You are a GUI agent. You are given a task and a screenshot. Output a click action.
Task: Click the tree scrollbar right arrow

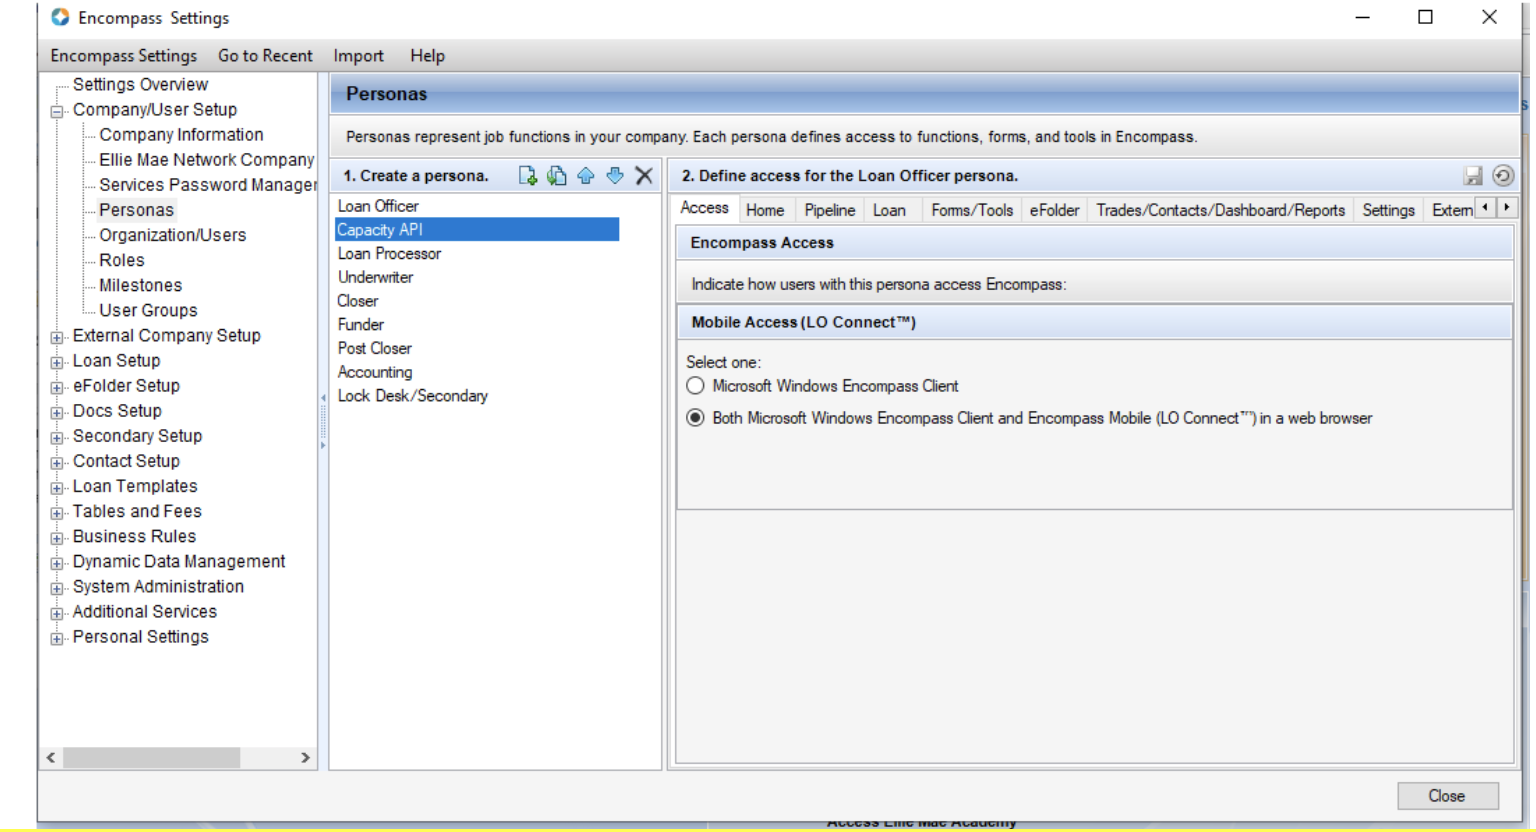coord(305,758)
